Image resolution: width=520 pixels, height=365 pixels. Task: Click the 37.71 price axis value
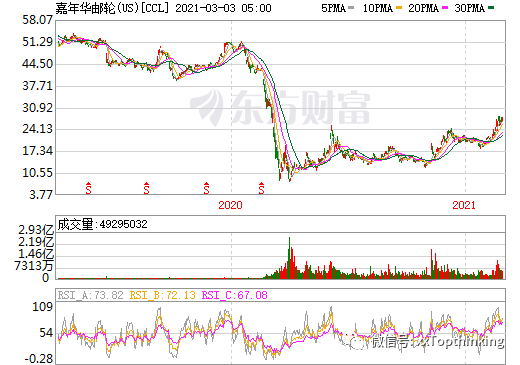tap(37, 86)
